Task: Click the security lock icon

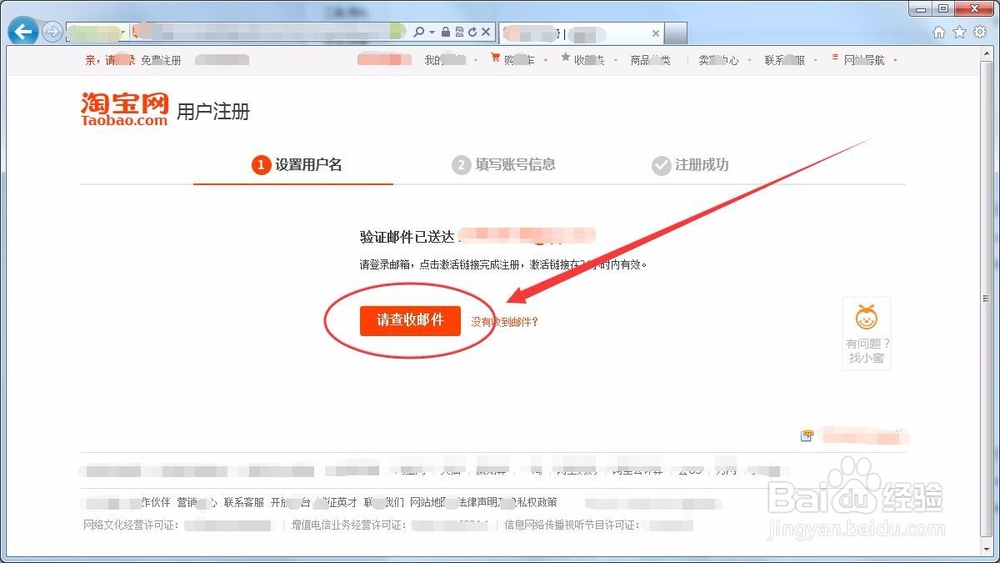Action: click(x=446, y=32)
